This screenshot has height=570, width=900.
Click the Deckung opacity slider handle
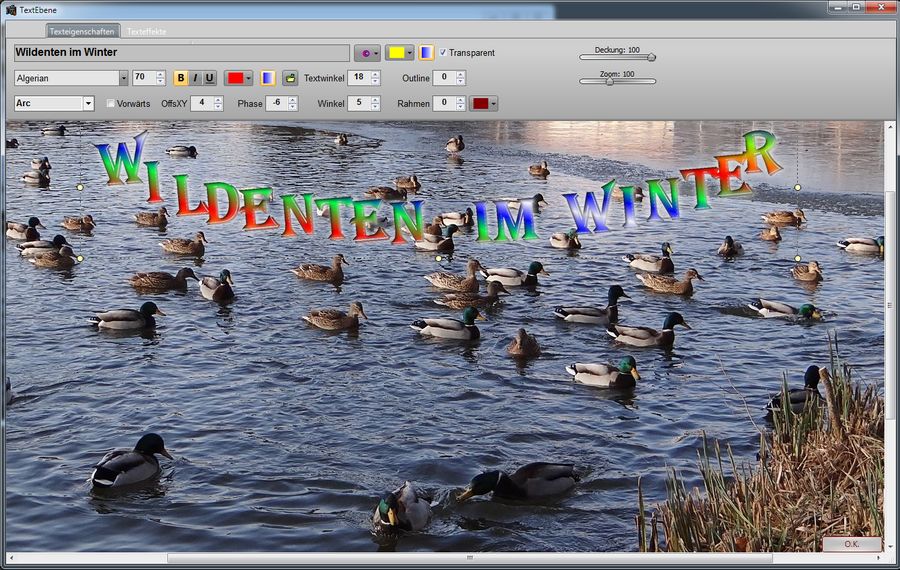(x=651, y=57)
